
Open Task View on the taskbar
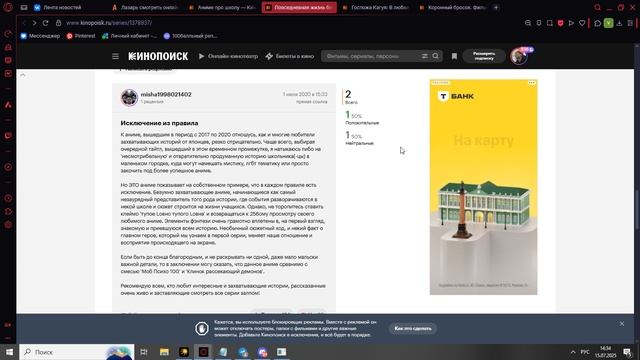click(144, 352)
